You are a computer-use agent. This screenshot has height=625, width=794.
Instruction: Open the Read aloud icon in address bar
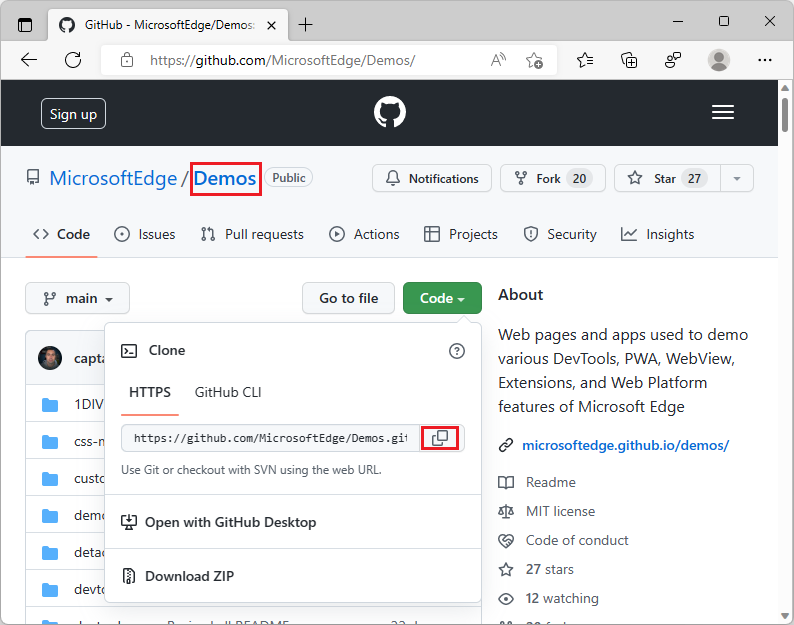[498, 60]
